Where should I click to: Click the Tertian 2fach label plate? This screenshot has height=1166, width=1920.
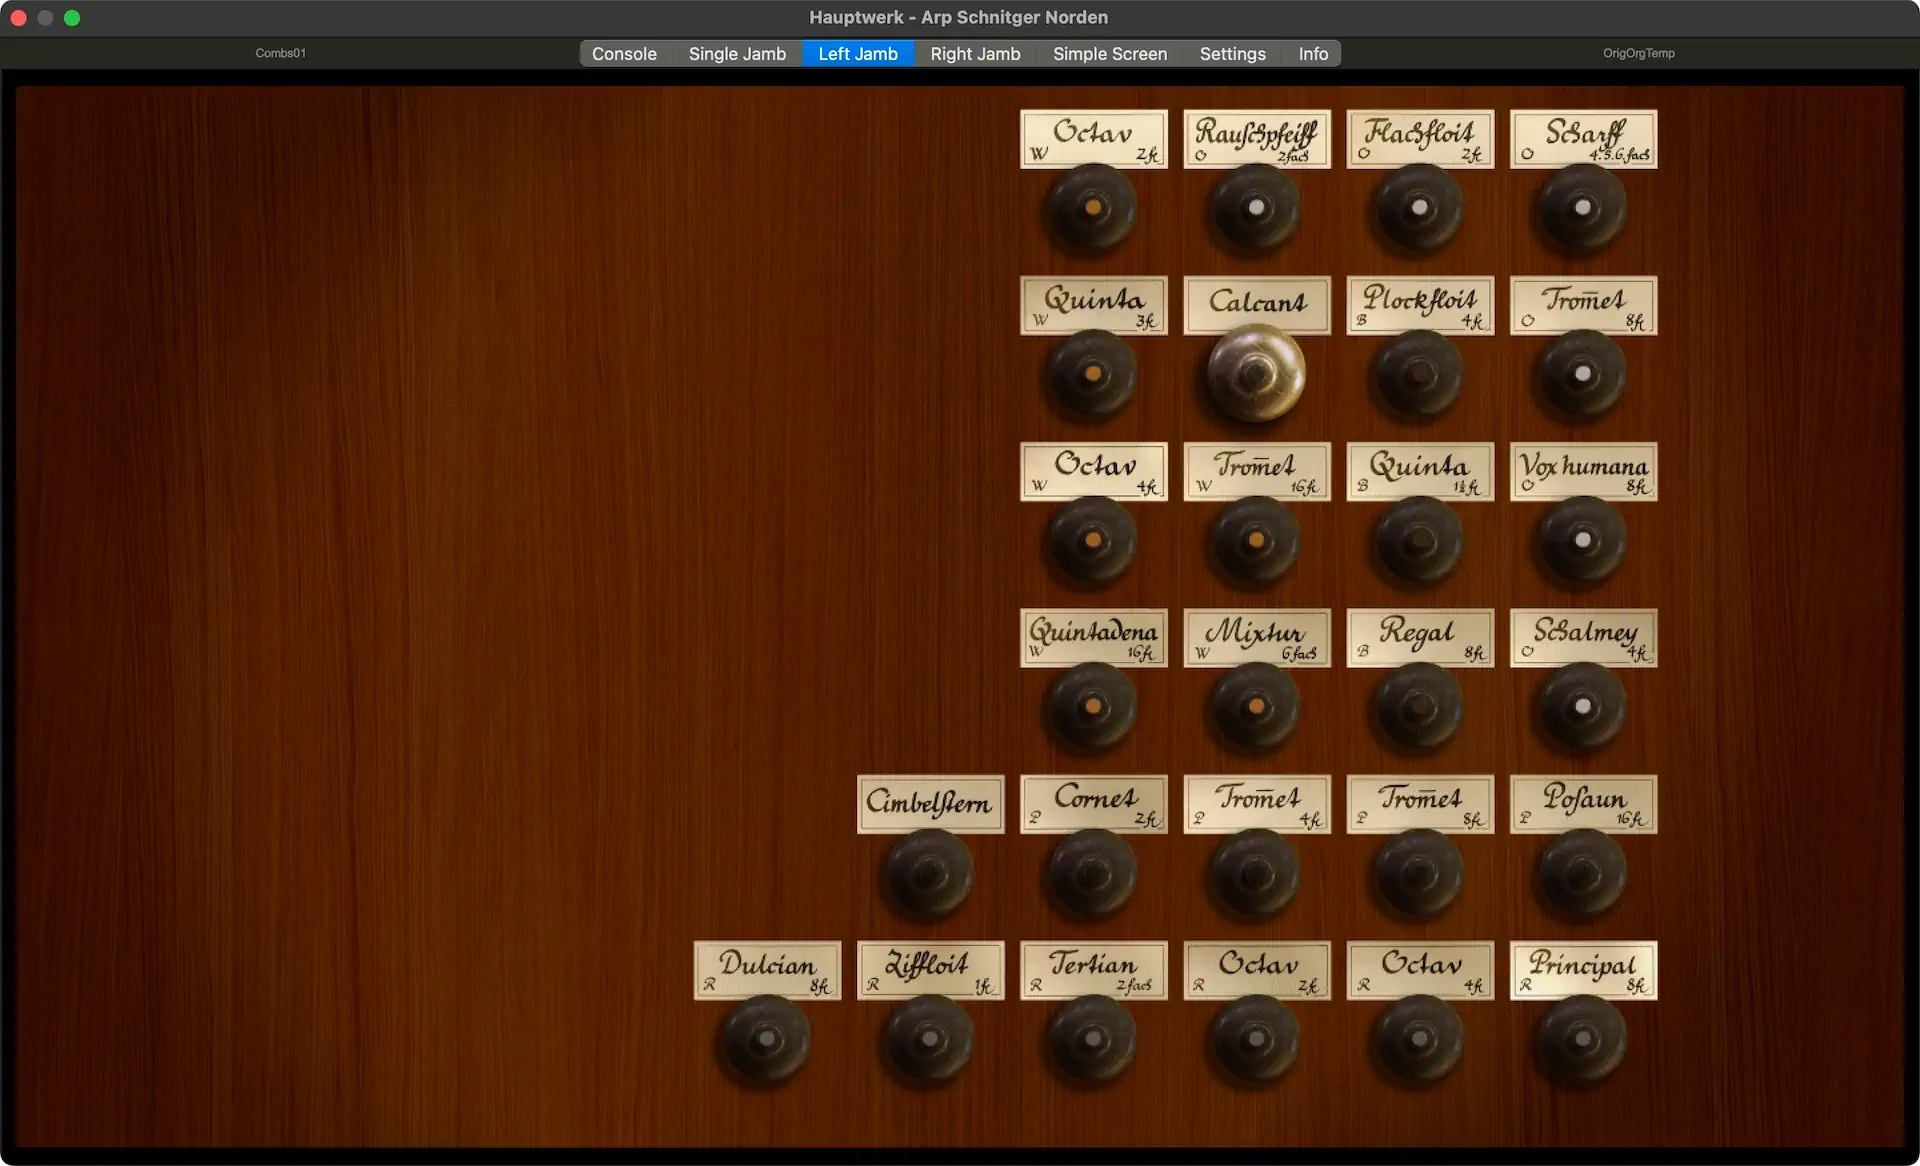[x=1093, y=970]
